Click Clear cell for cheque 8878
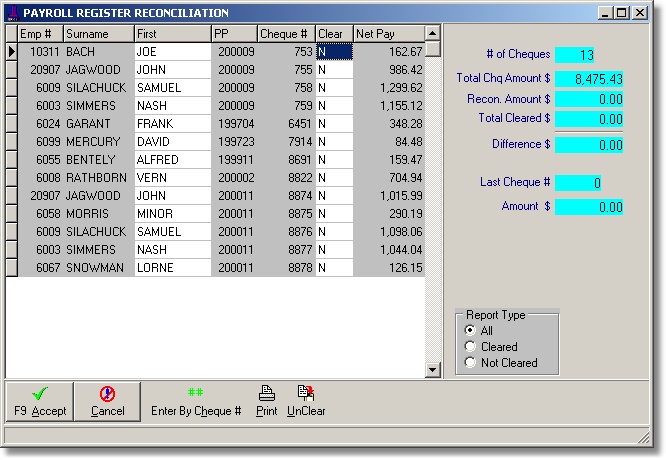 tap(334, 268)
